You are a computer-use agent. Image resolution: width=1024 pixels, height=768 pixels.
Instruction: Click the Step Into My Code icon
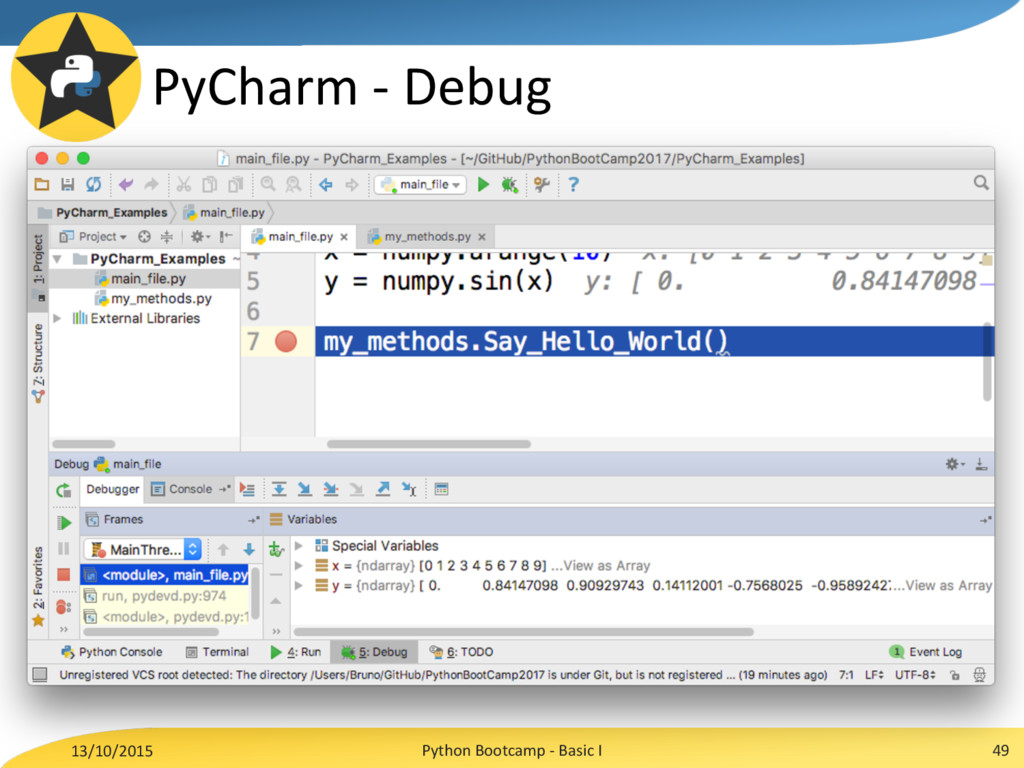point(330,489)
